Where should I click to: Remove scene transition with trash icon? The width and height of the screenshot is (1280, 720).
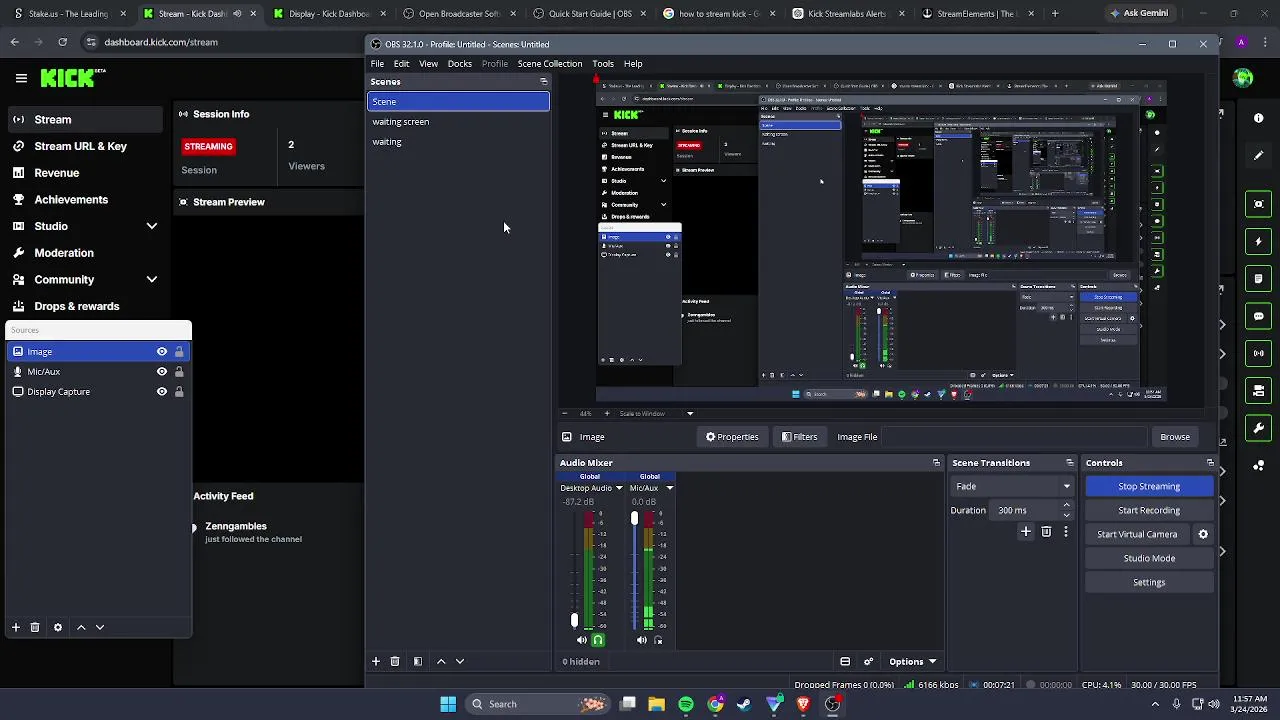[x=1046, y=532]
